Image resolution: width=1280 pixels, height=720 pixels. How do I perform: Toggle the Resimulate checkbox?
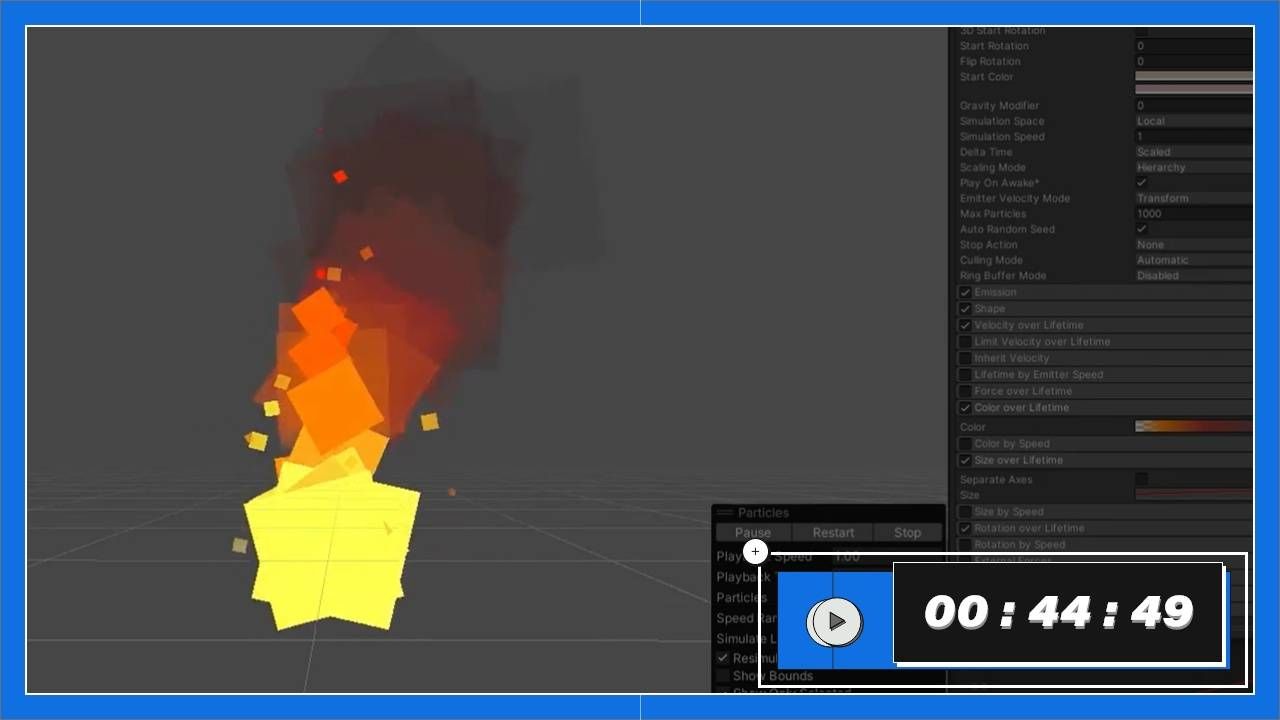pyautogui.click(x=723, y=658)
